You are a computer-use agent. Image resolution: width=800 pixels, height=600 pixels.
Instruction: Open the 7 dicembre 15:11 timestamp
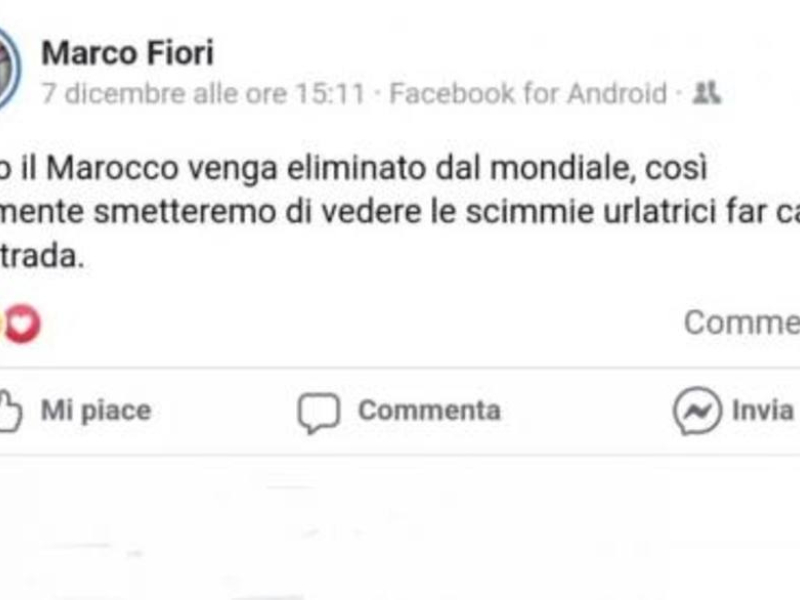tap(203, 93)
